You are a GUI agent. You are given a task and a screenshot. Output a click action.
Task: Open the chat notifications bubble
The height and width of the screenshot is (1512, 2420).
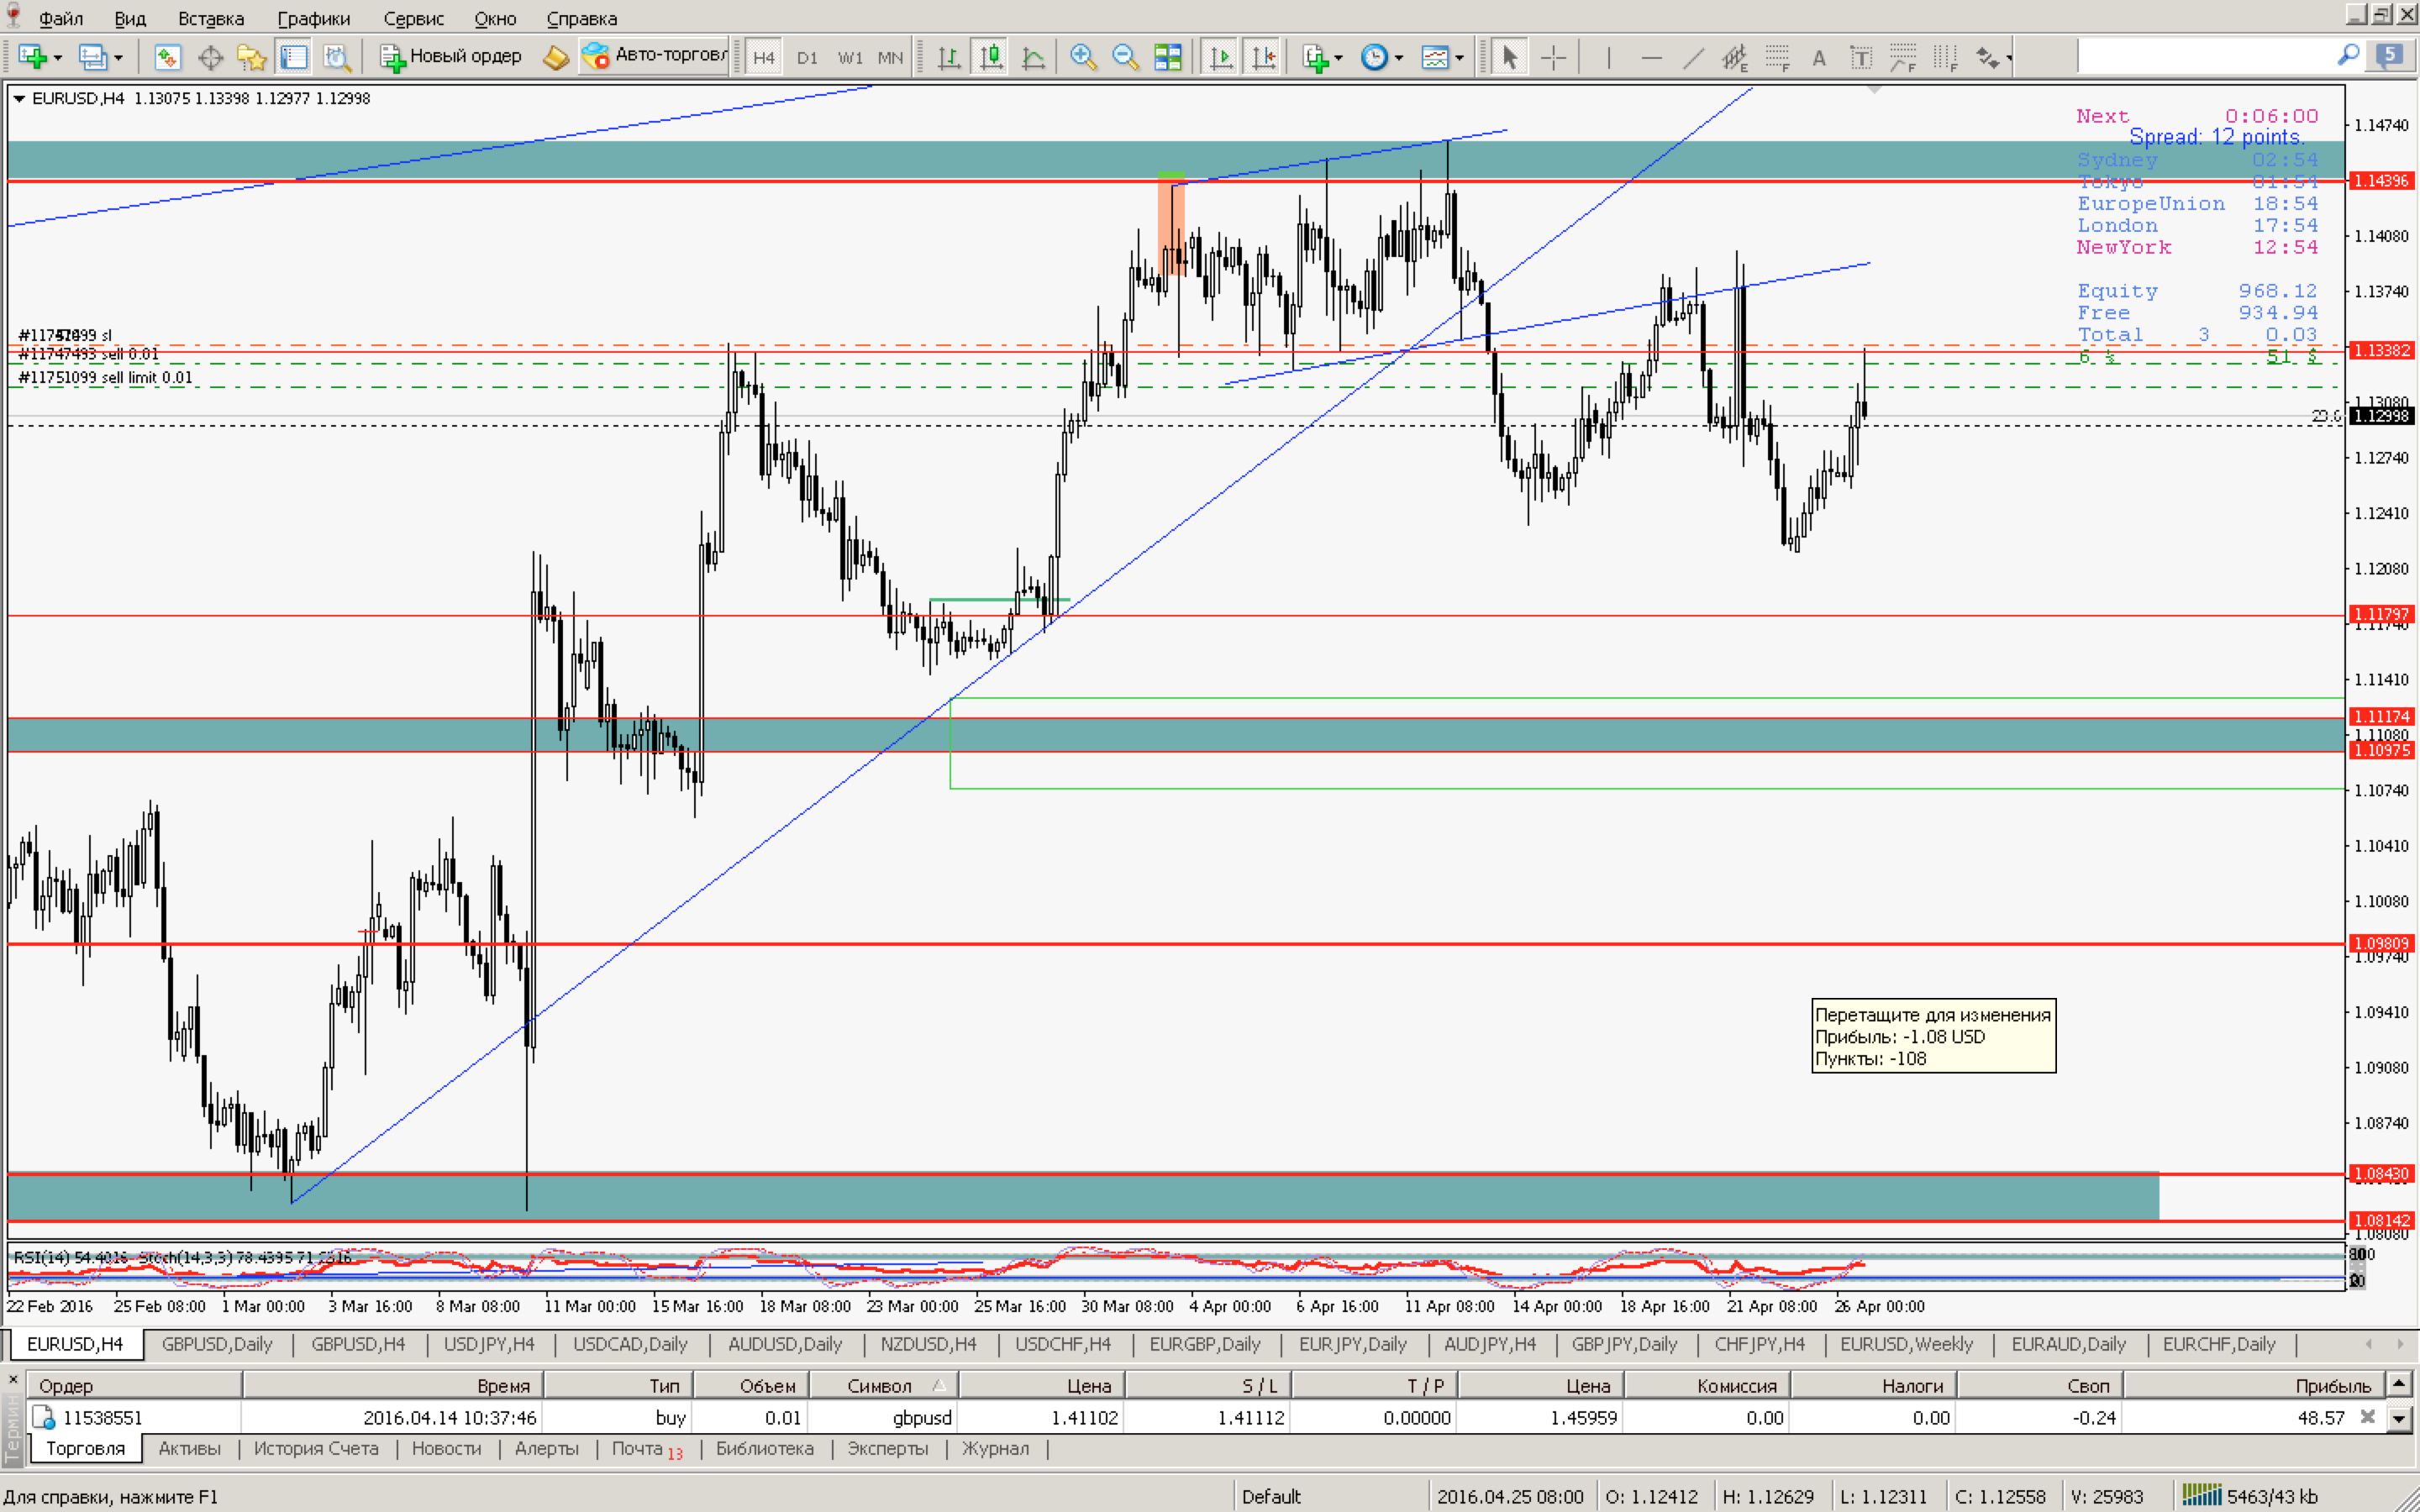pyautogui.click(x=2390, y=55)
